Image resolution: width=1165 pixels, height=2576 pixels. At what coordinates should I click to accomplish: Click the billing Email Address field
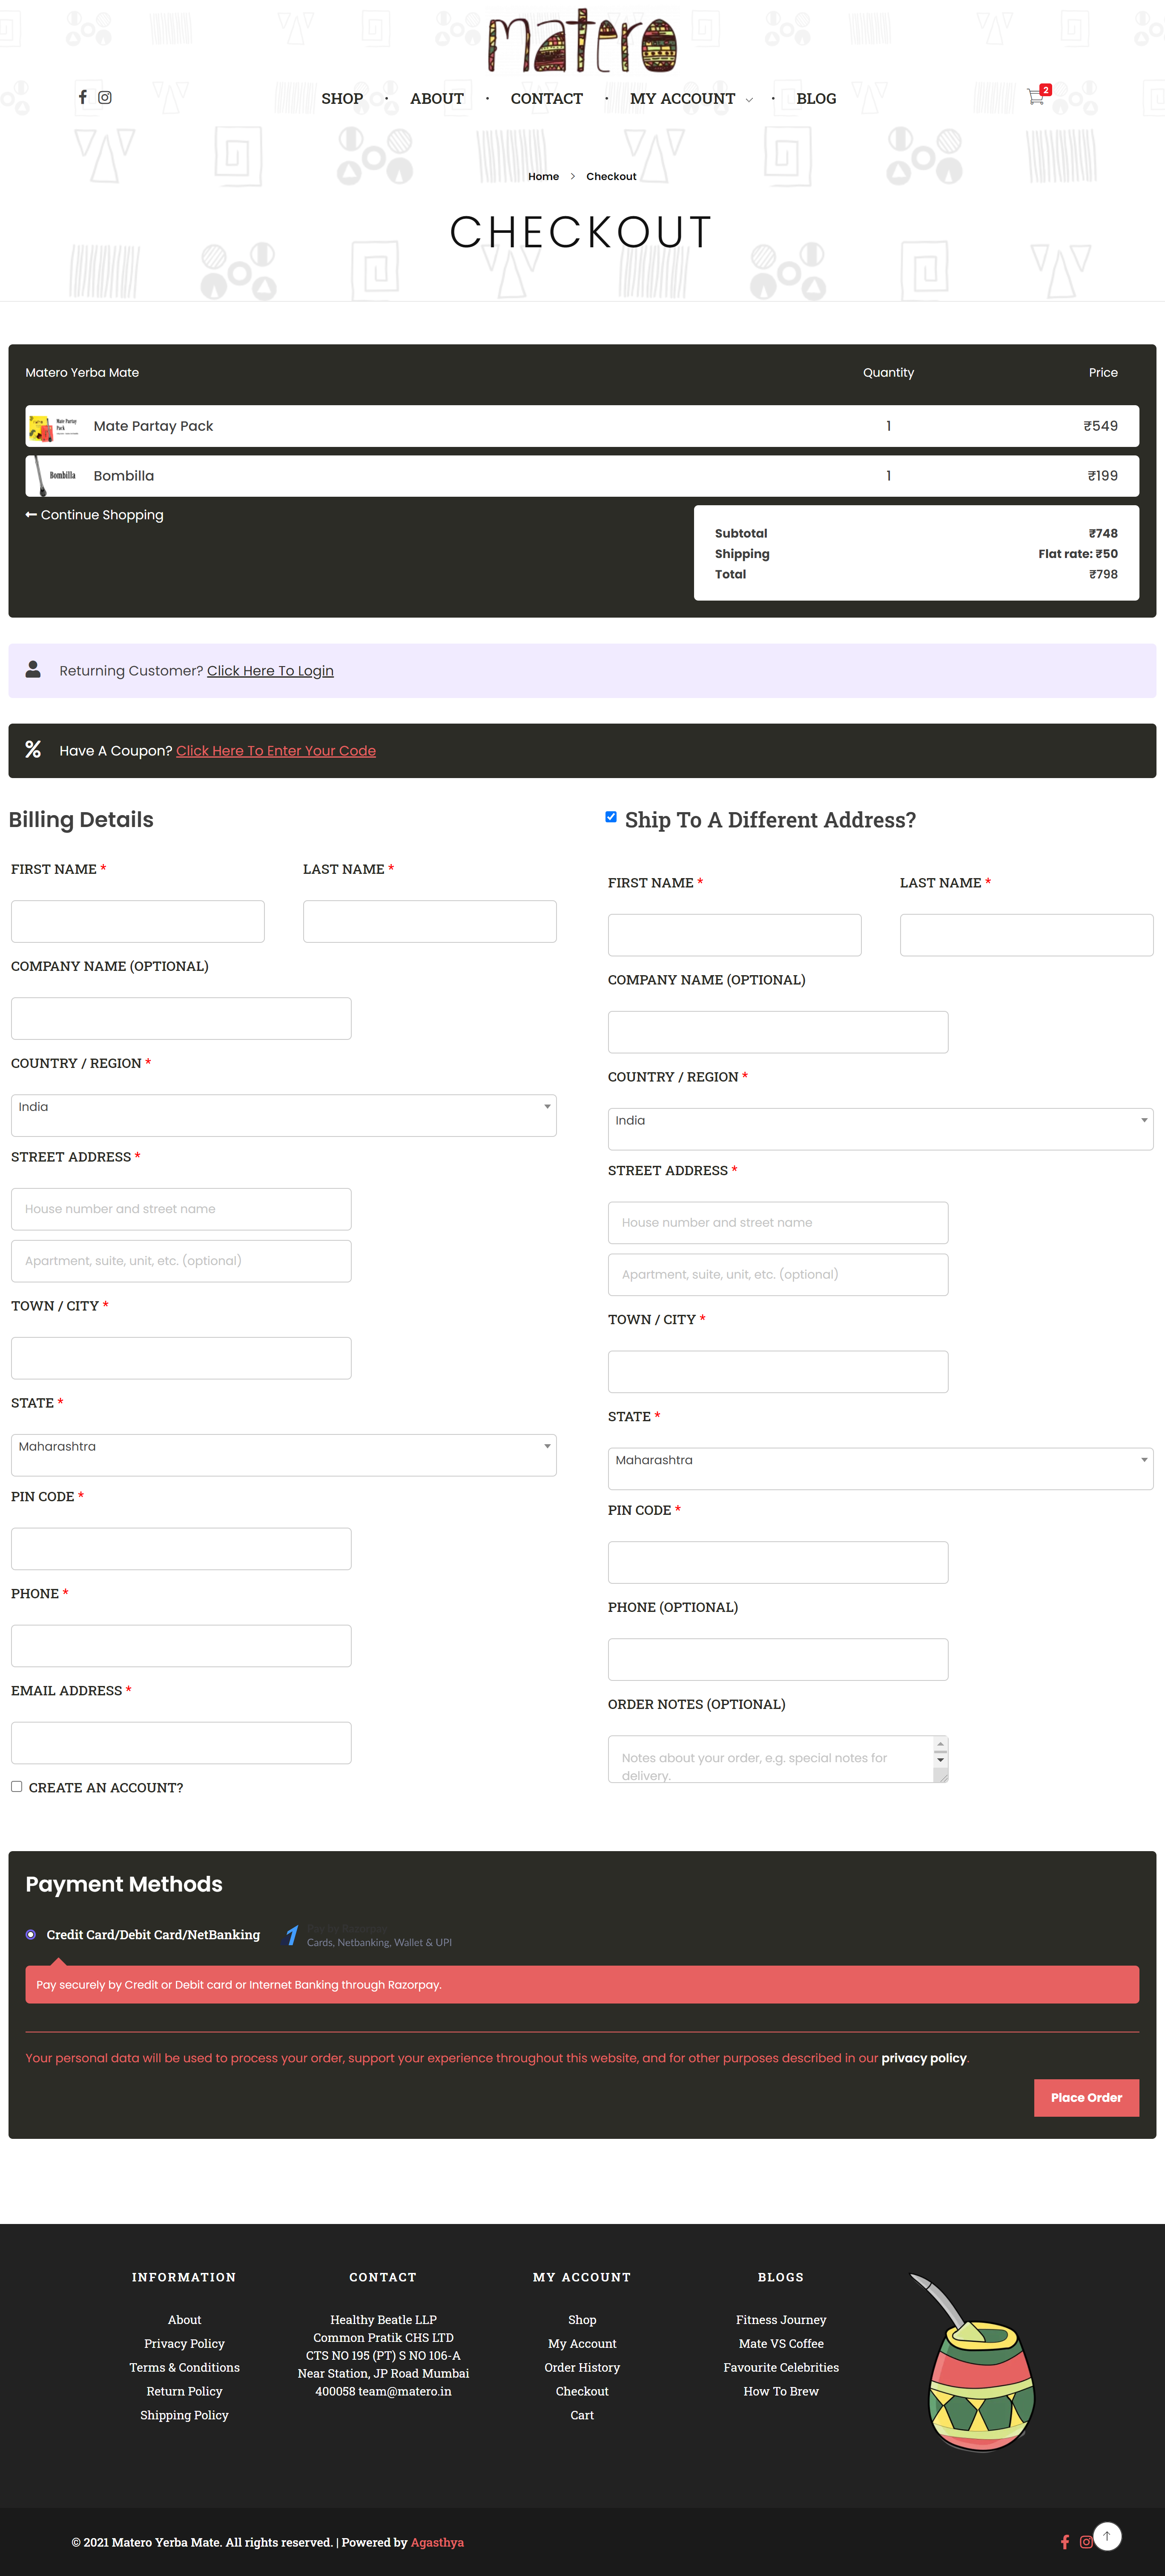(181, 1742)
